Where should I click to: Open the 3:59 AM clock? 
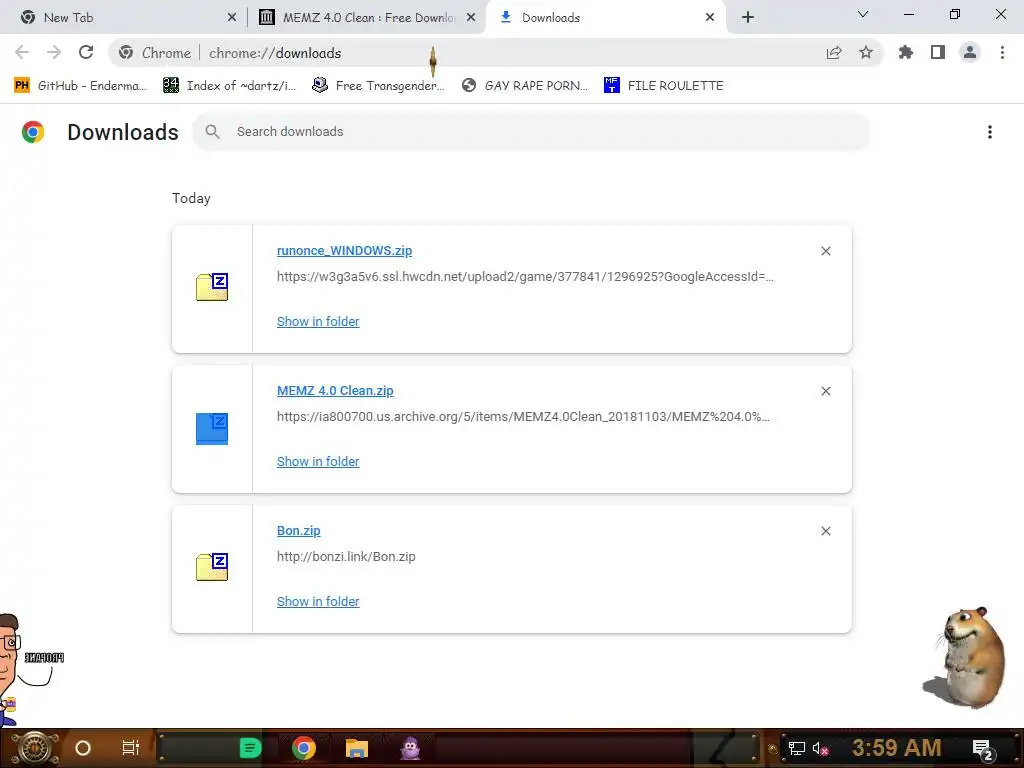coord(897,747)
